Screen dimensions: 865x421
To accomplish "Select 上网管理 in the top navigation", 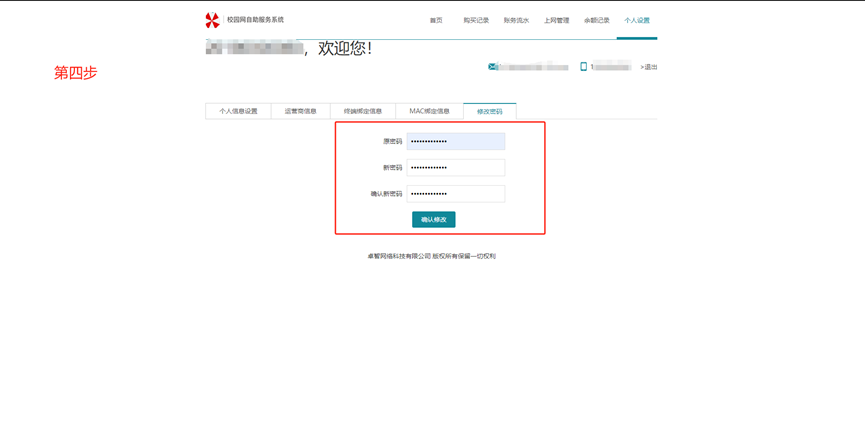I will pos(556,21).
